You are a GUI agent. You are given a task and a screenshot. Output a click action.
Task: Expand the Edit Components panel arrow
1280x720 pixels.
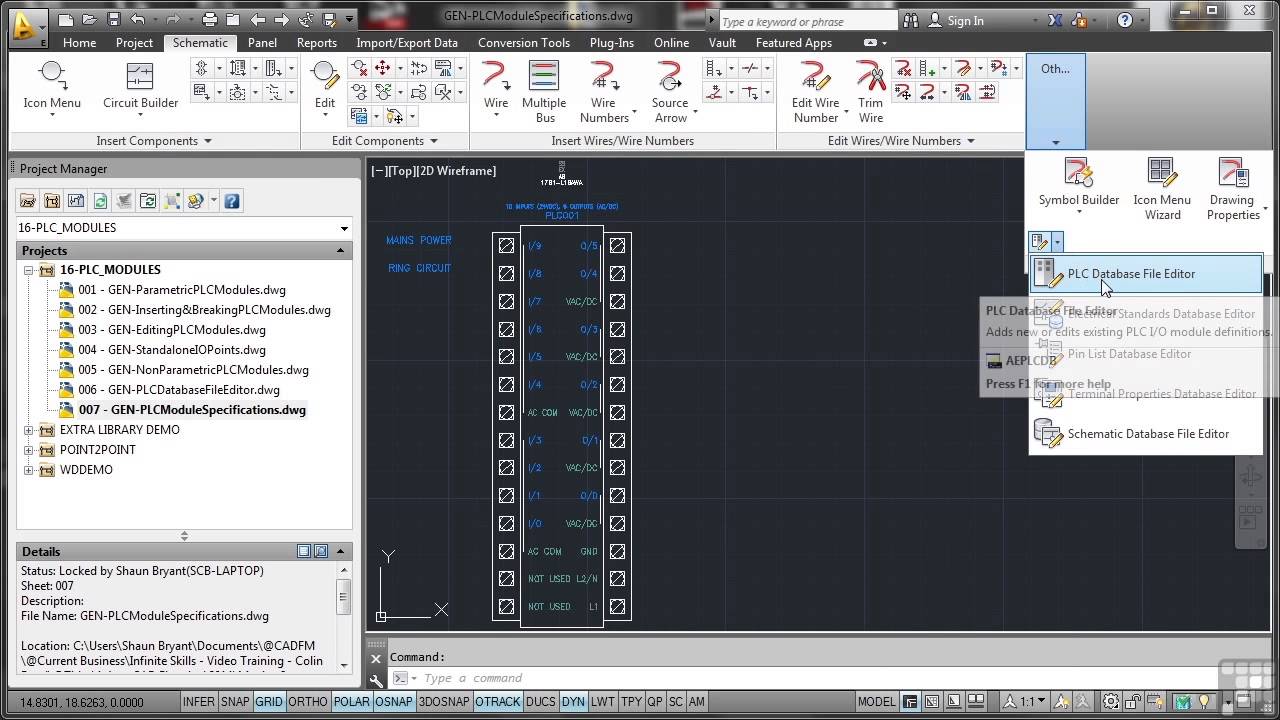433,141
